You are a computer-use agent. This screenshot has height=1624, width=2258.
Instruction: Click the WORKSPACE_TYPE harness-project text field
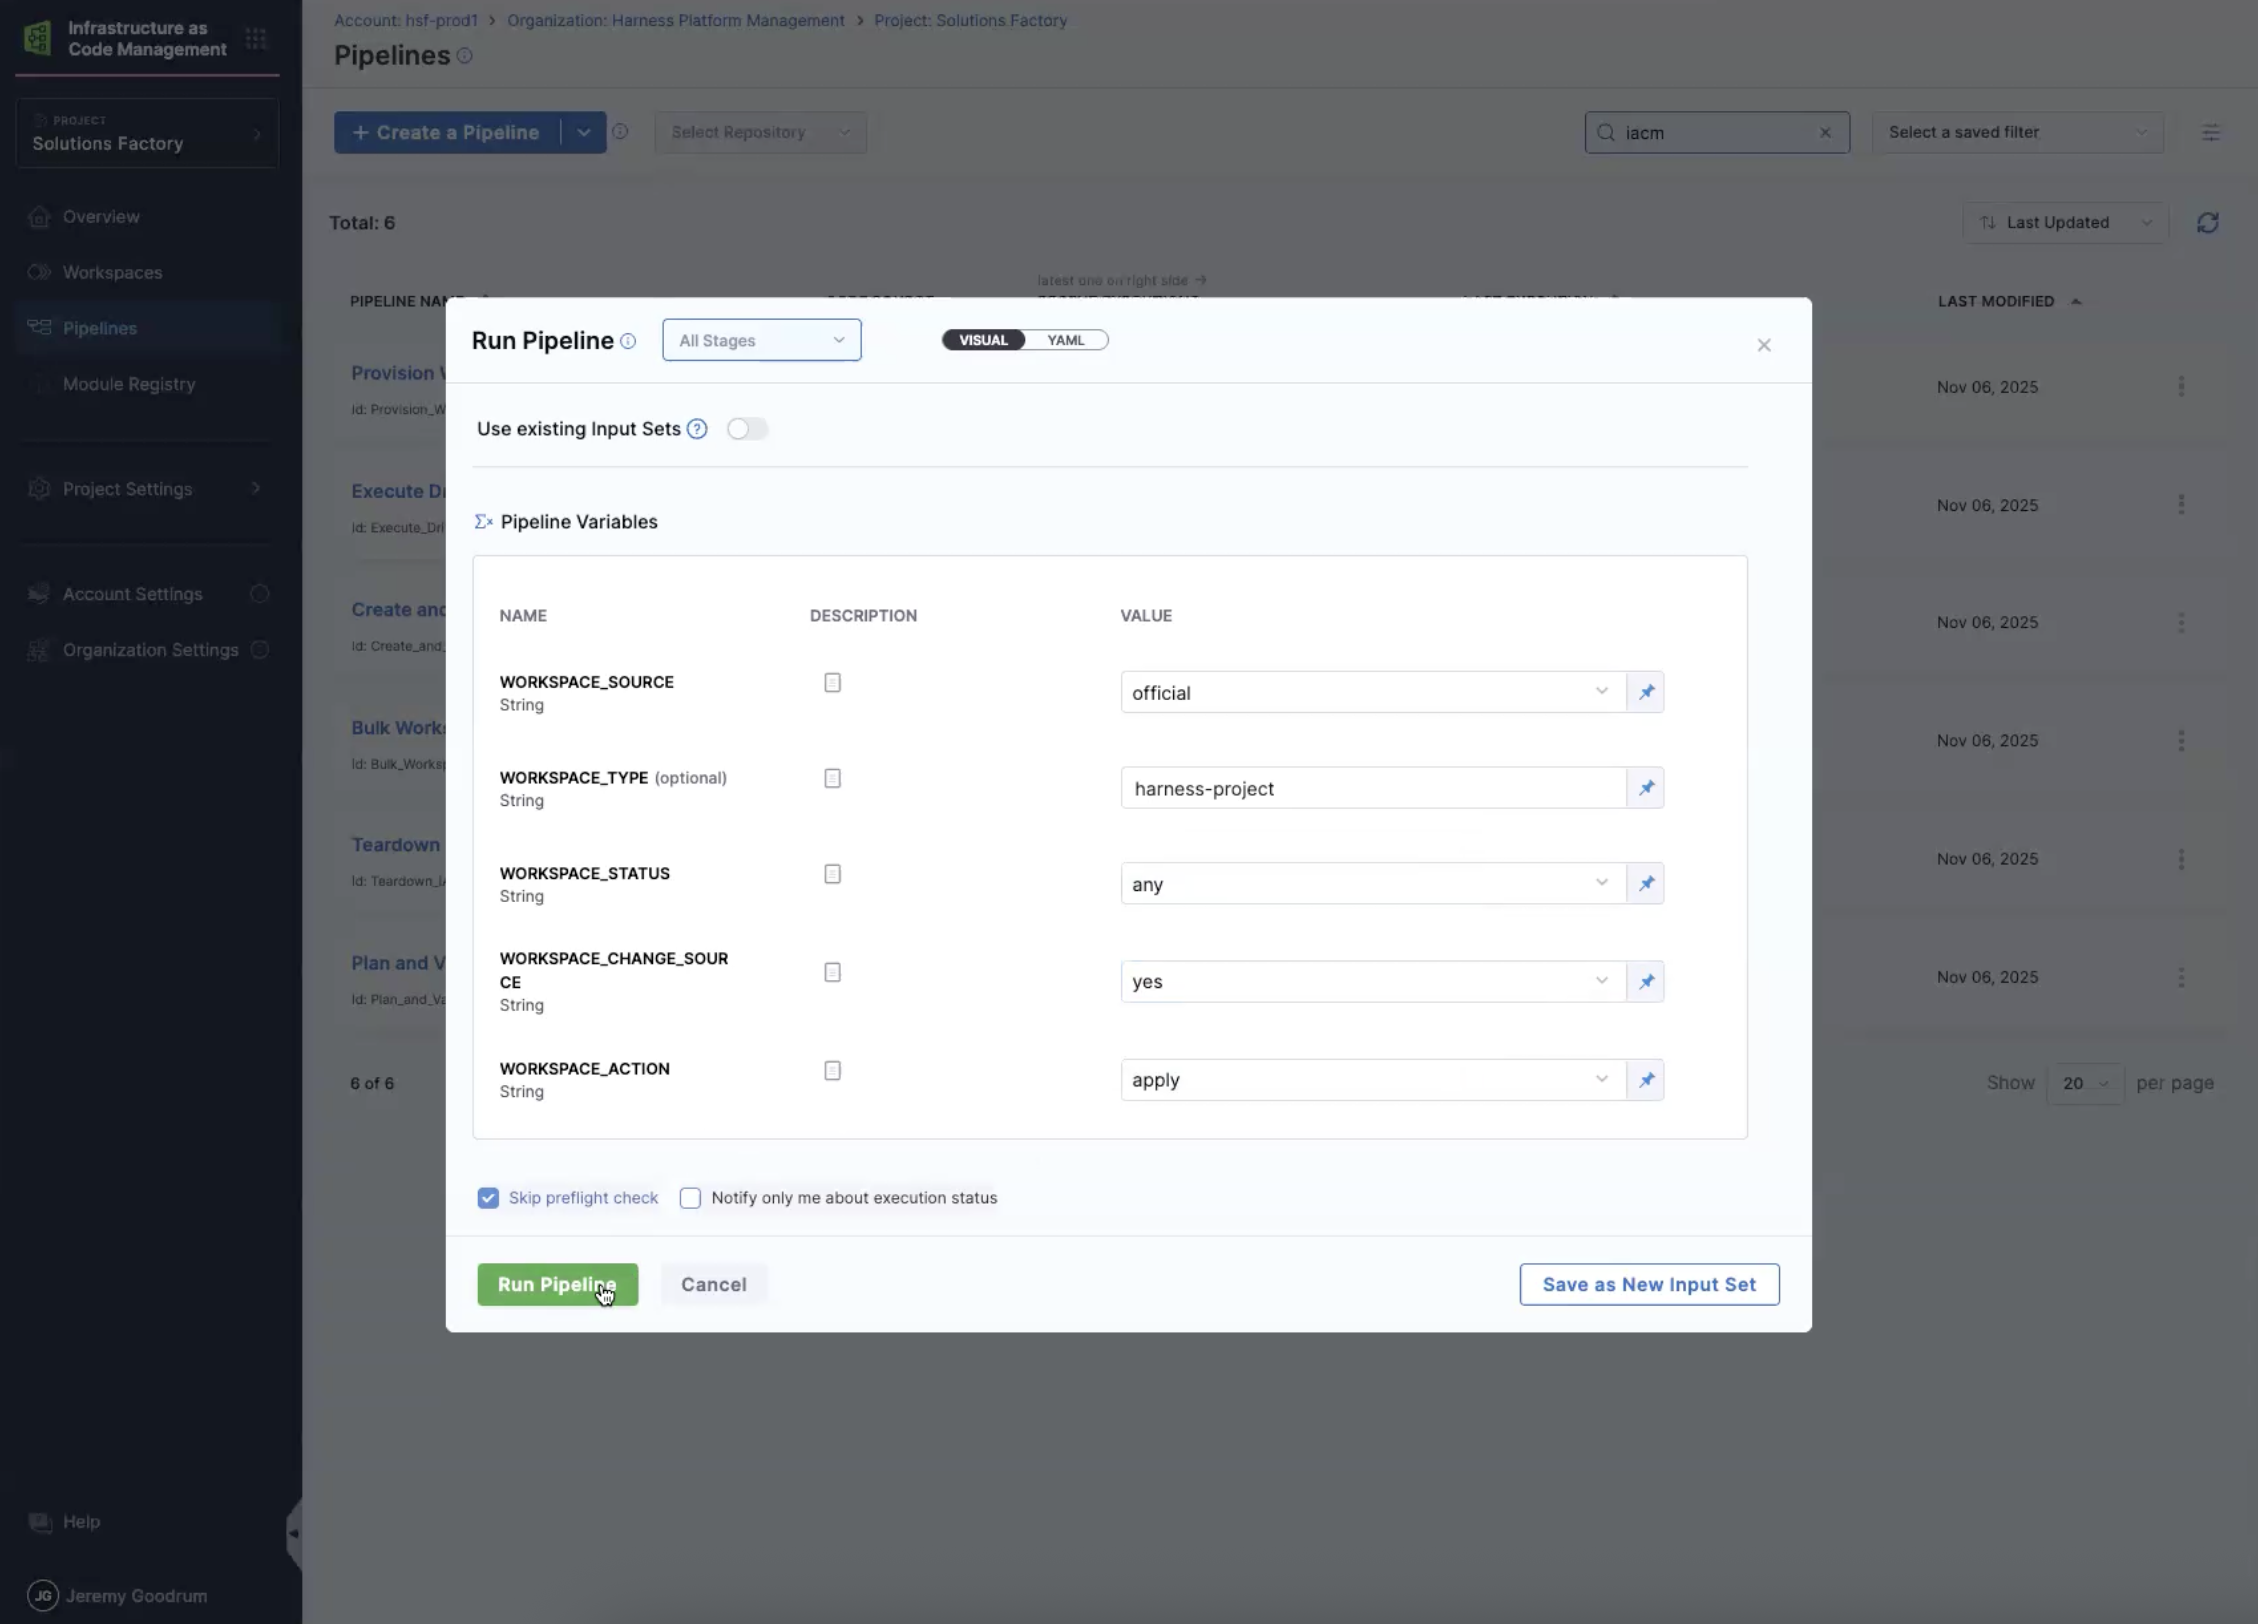[x=1372, y=788]
